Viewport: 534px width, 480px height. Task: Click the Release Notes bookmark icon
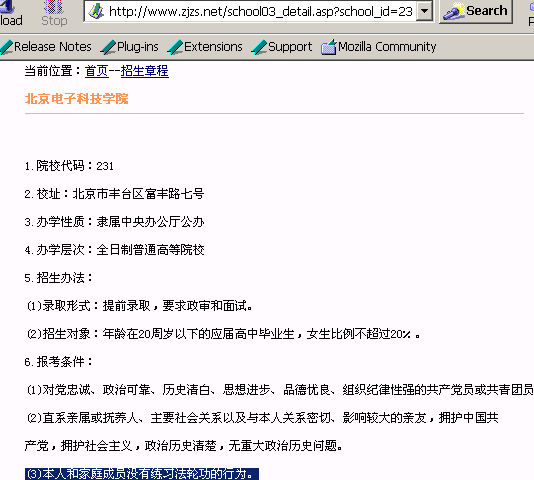[x=7, y=47]
